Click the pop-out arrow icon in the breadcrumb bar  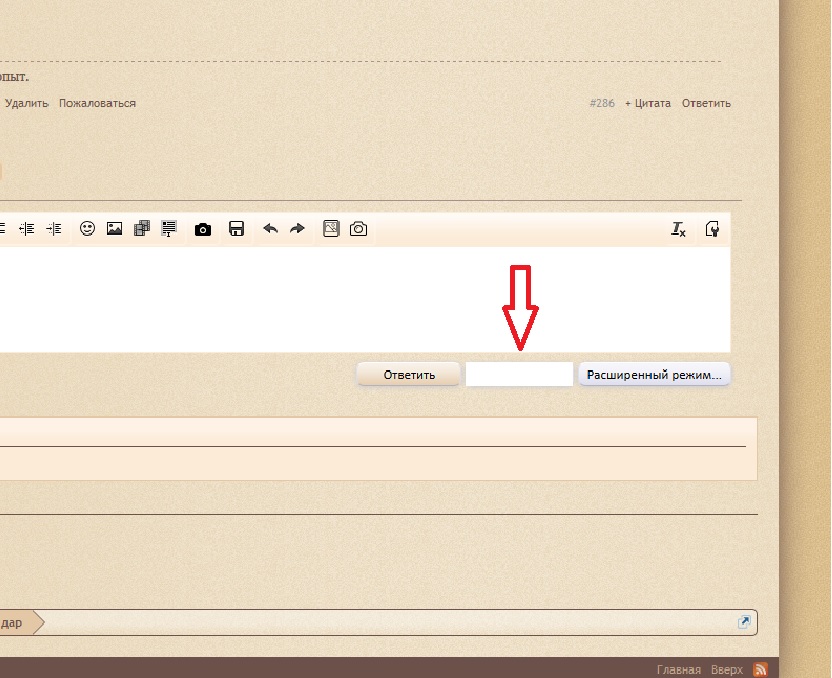[x=744, y=622]
